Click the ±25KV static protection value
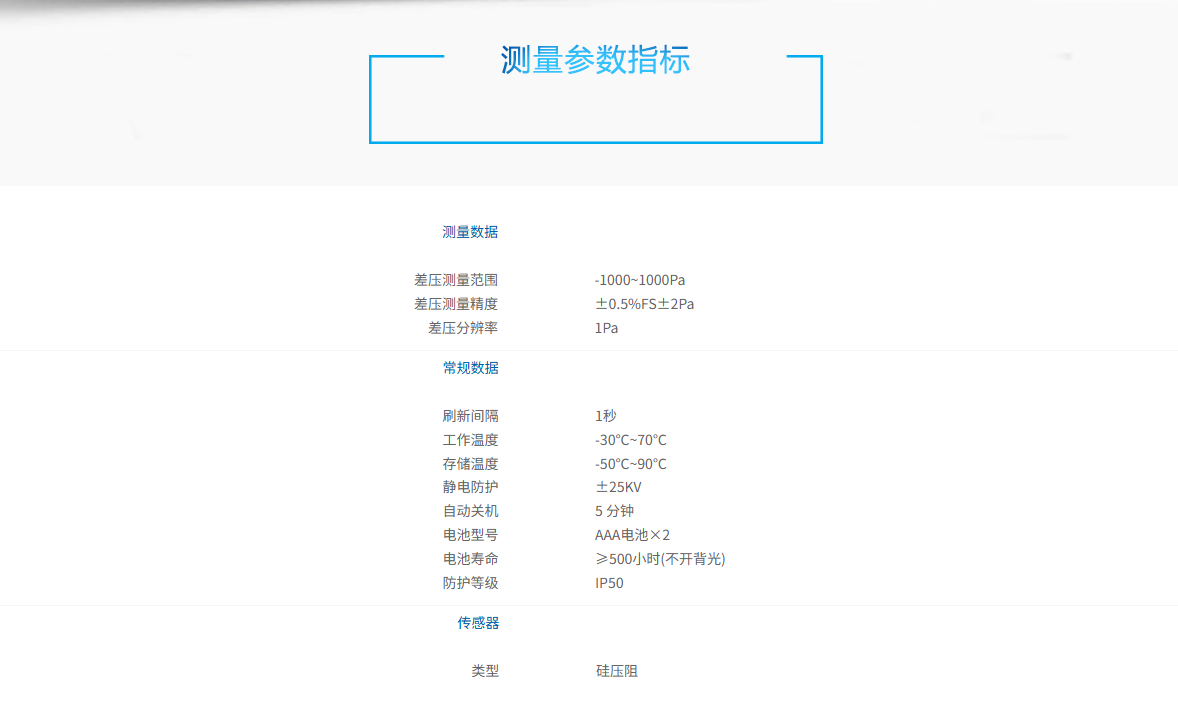Viewport: 1178px width, 724px height. click(x=618, y=487)
